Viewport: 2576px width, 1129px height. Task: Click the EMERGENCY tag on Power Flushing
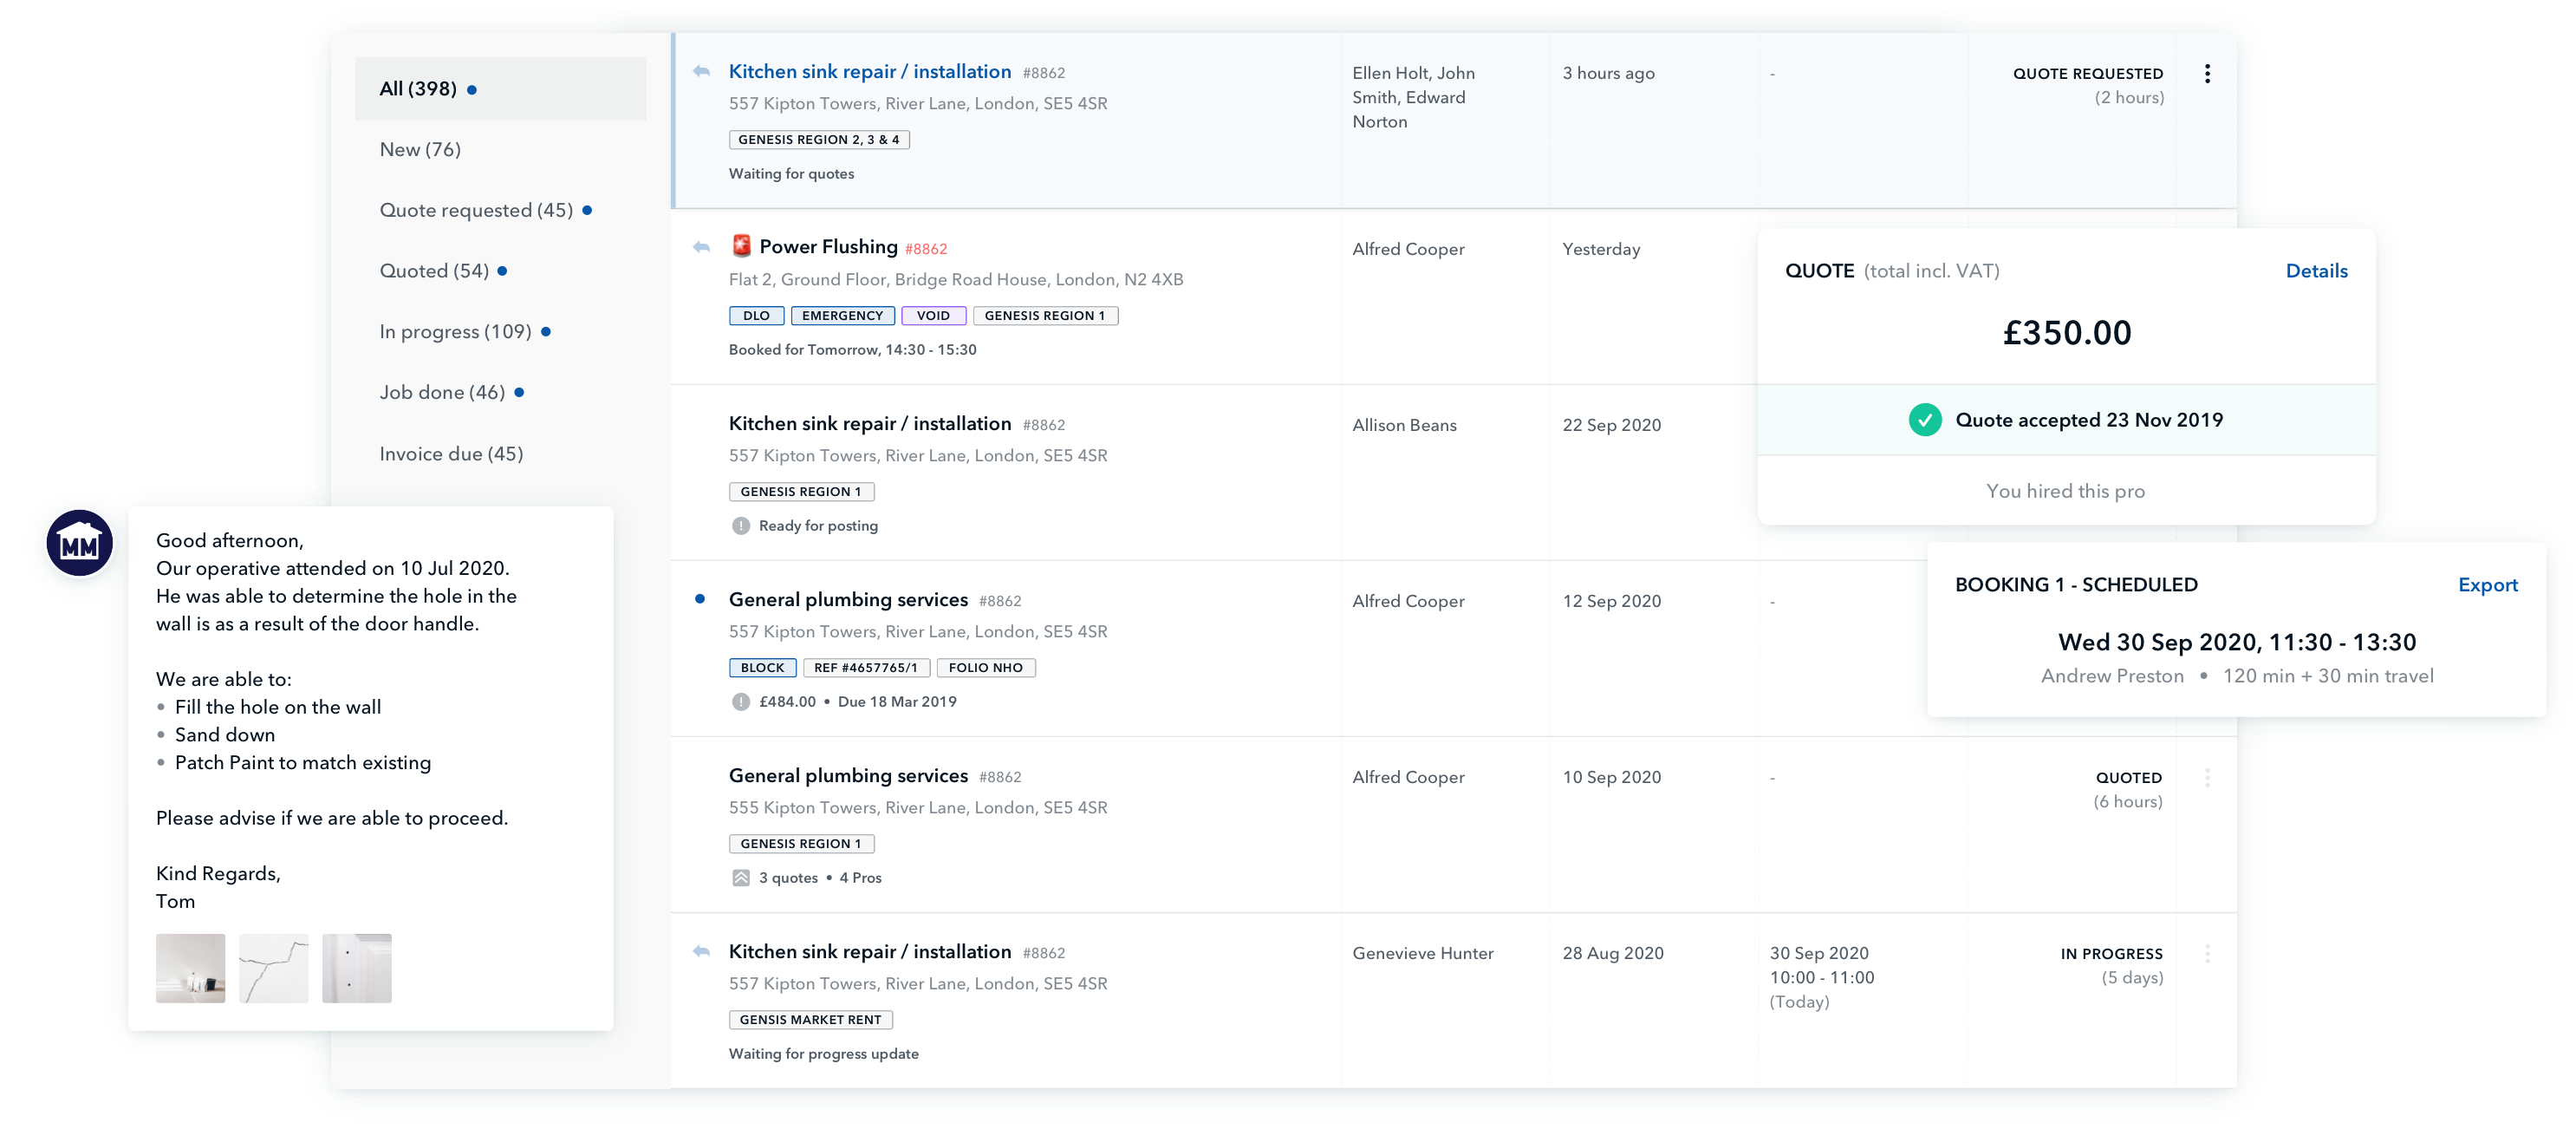[842, 316]
